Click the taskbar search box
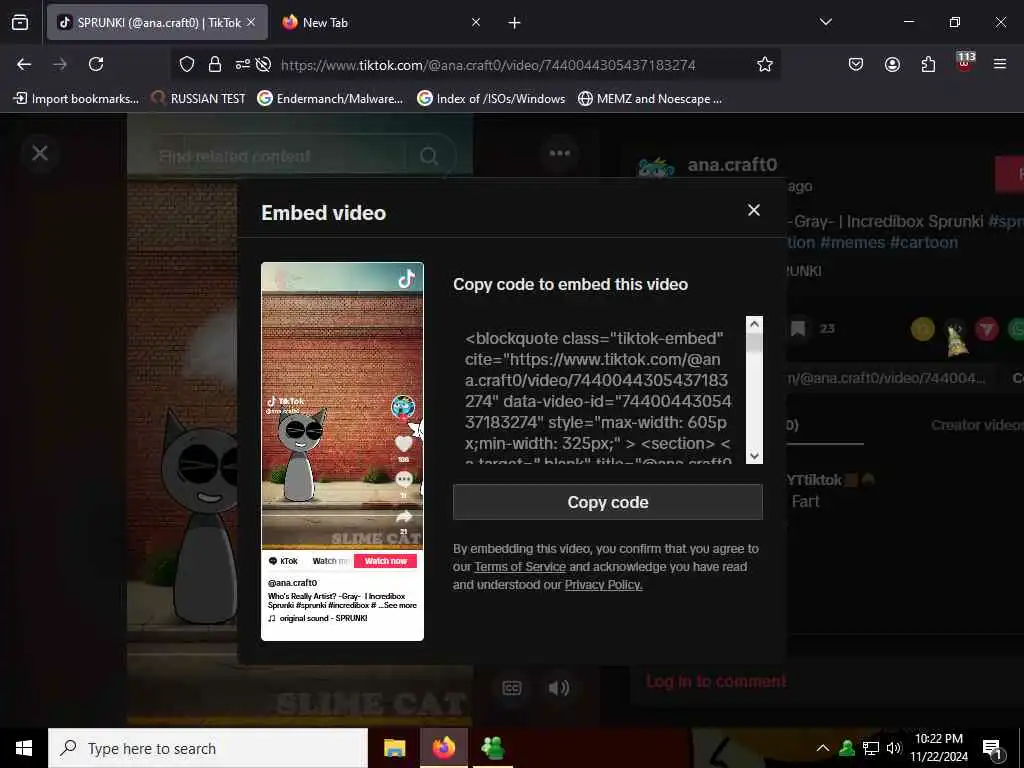This screenshot has width=1024, height=768. tap(208, 748)
